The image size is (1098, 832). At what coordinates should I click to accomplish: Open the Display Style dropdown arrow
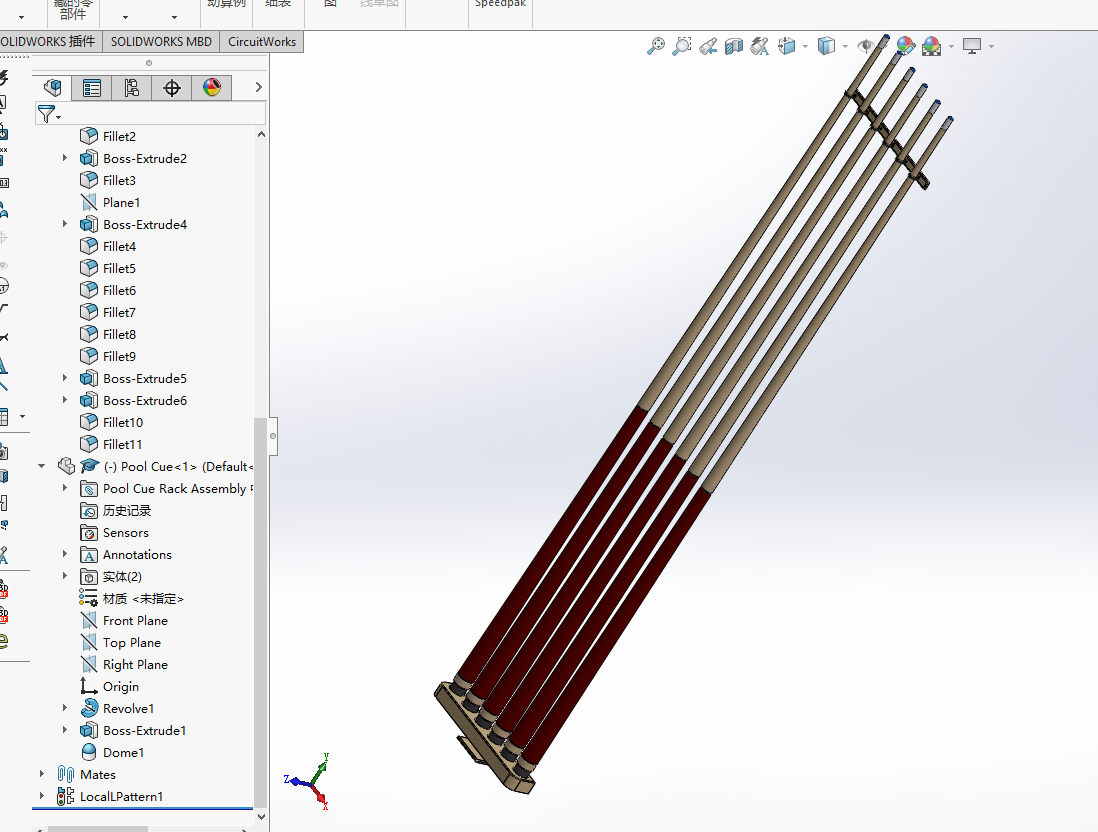coord(845,47)
